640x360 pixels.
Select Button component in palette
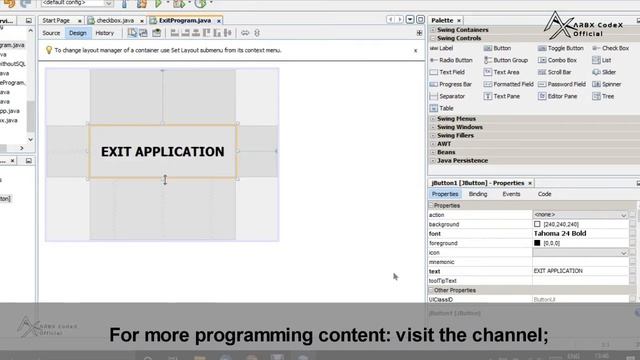[497, 48]
